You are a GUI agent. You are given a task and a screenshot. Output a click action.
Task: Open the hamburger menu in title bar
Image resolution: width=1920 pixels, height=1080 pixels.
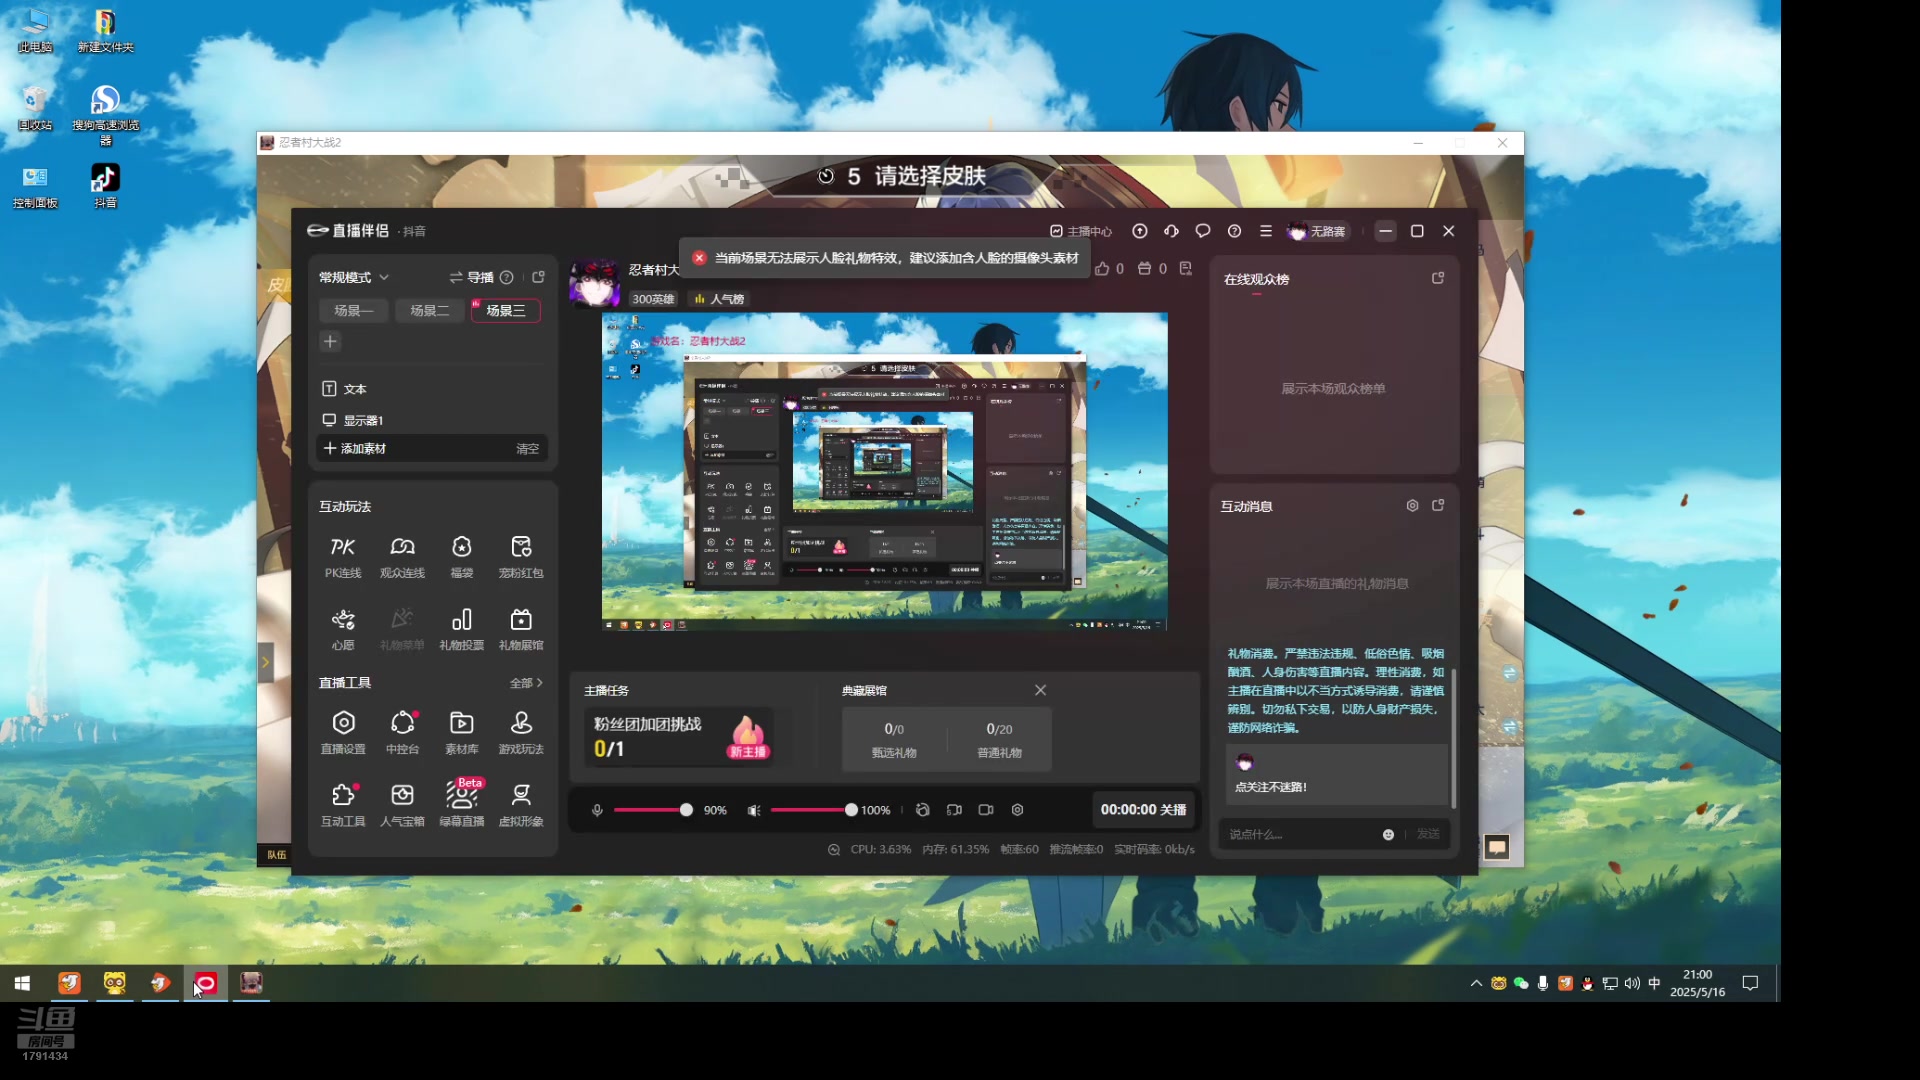point(1266,231)
